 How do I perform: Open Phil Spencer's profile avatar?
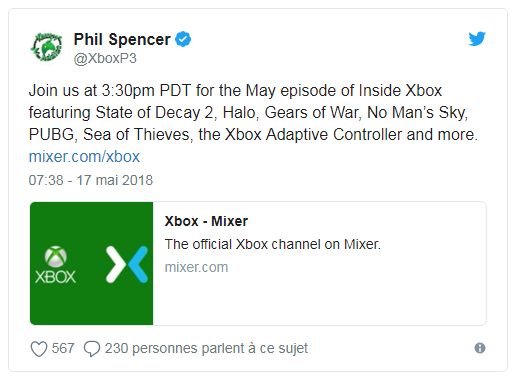[47, 47]
